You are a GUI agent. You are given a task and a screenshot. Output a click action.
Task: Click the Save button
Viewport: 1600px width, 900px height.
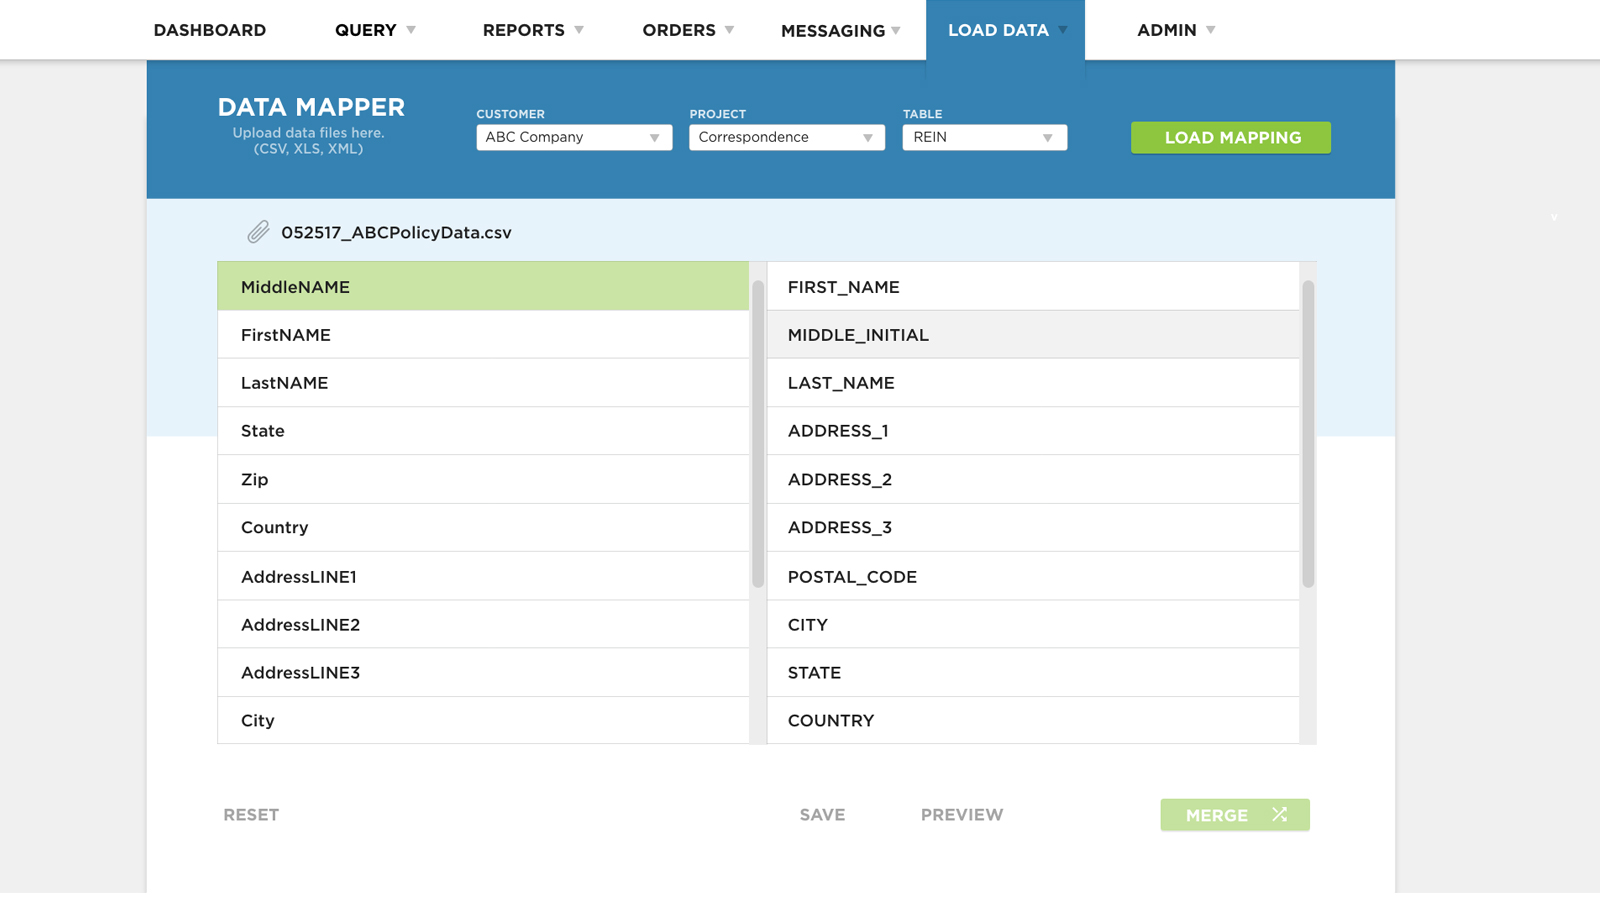click(x=822, y=815)
